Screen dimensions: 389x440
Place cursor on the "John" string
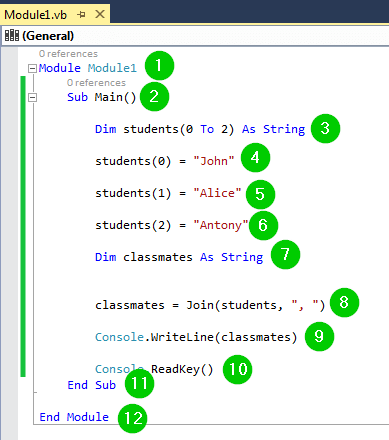coord(214,161)
